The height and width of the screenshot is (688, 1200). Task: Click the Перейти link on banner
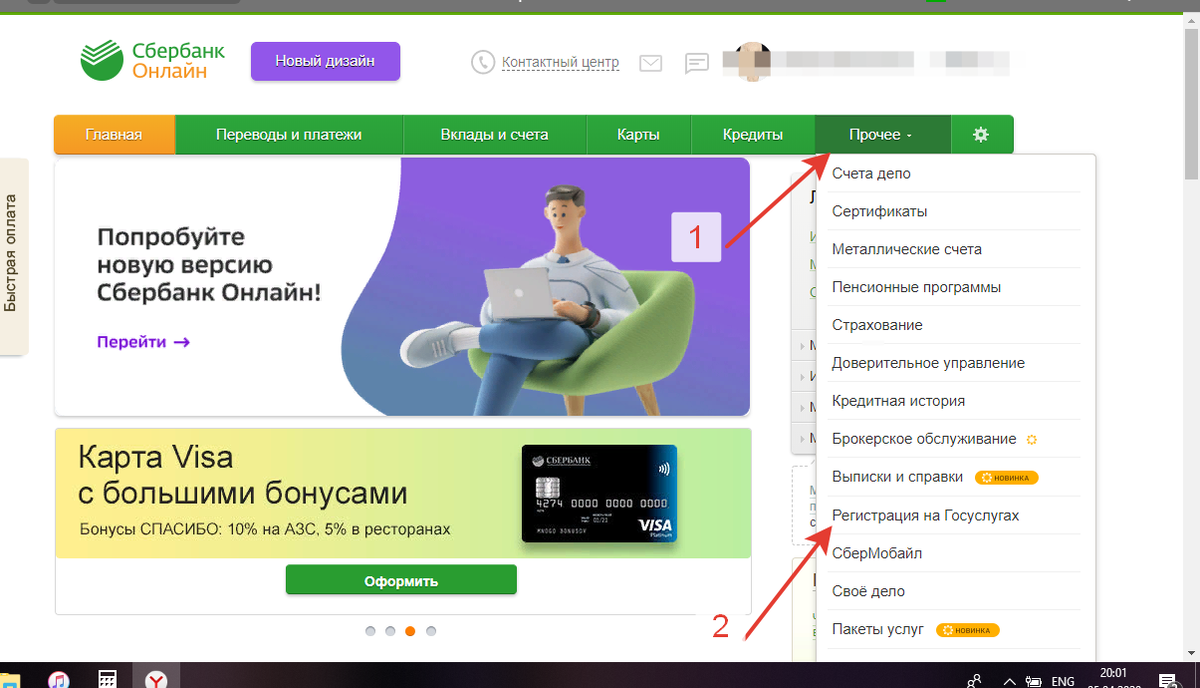pos(143,342)
